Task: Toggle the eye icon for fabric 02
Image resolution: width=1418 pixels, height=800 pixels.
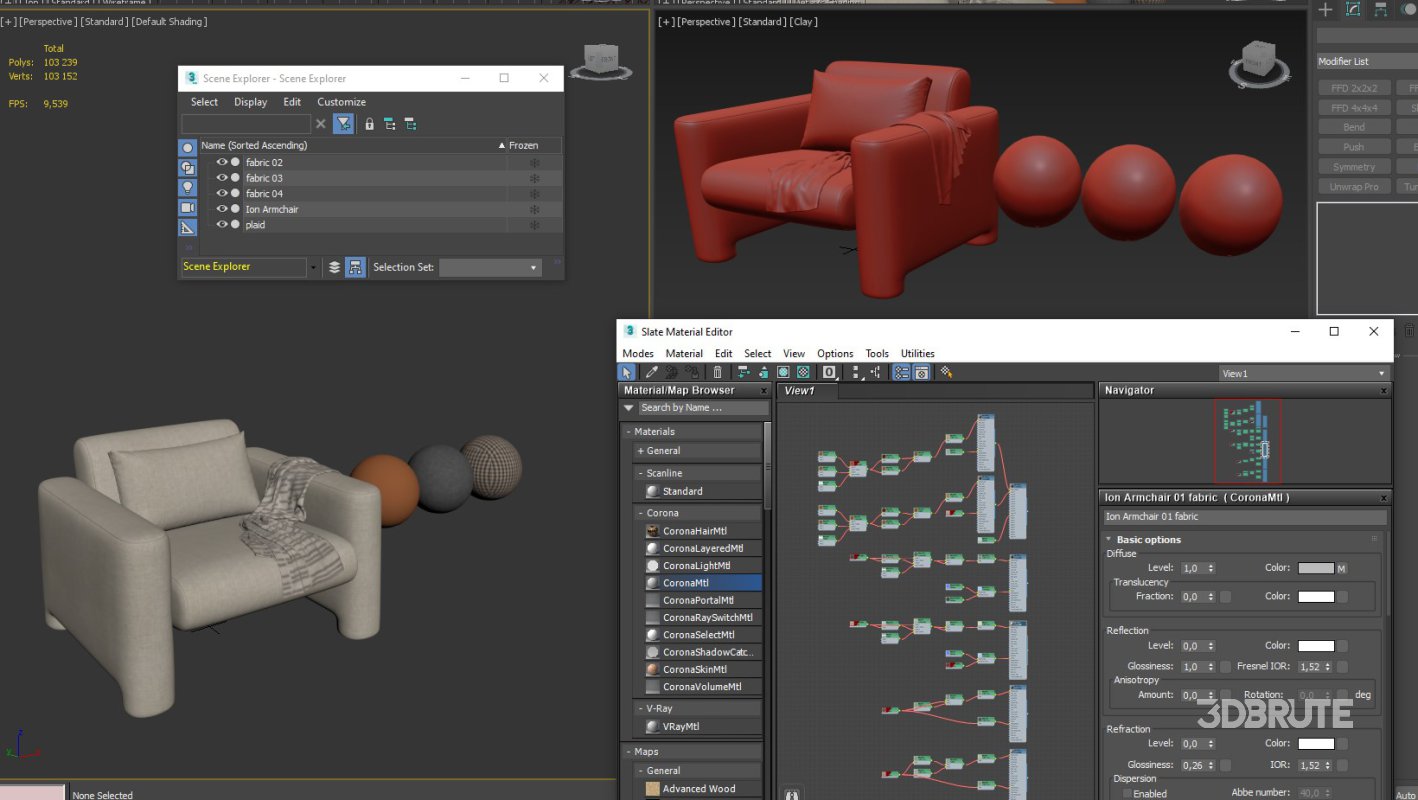Action: point(221,162)
